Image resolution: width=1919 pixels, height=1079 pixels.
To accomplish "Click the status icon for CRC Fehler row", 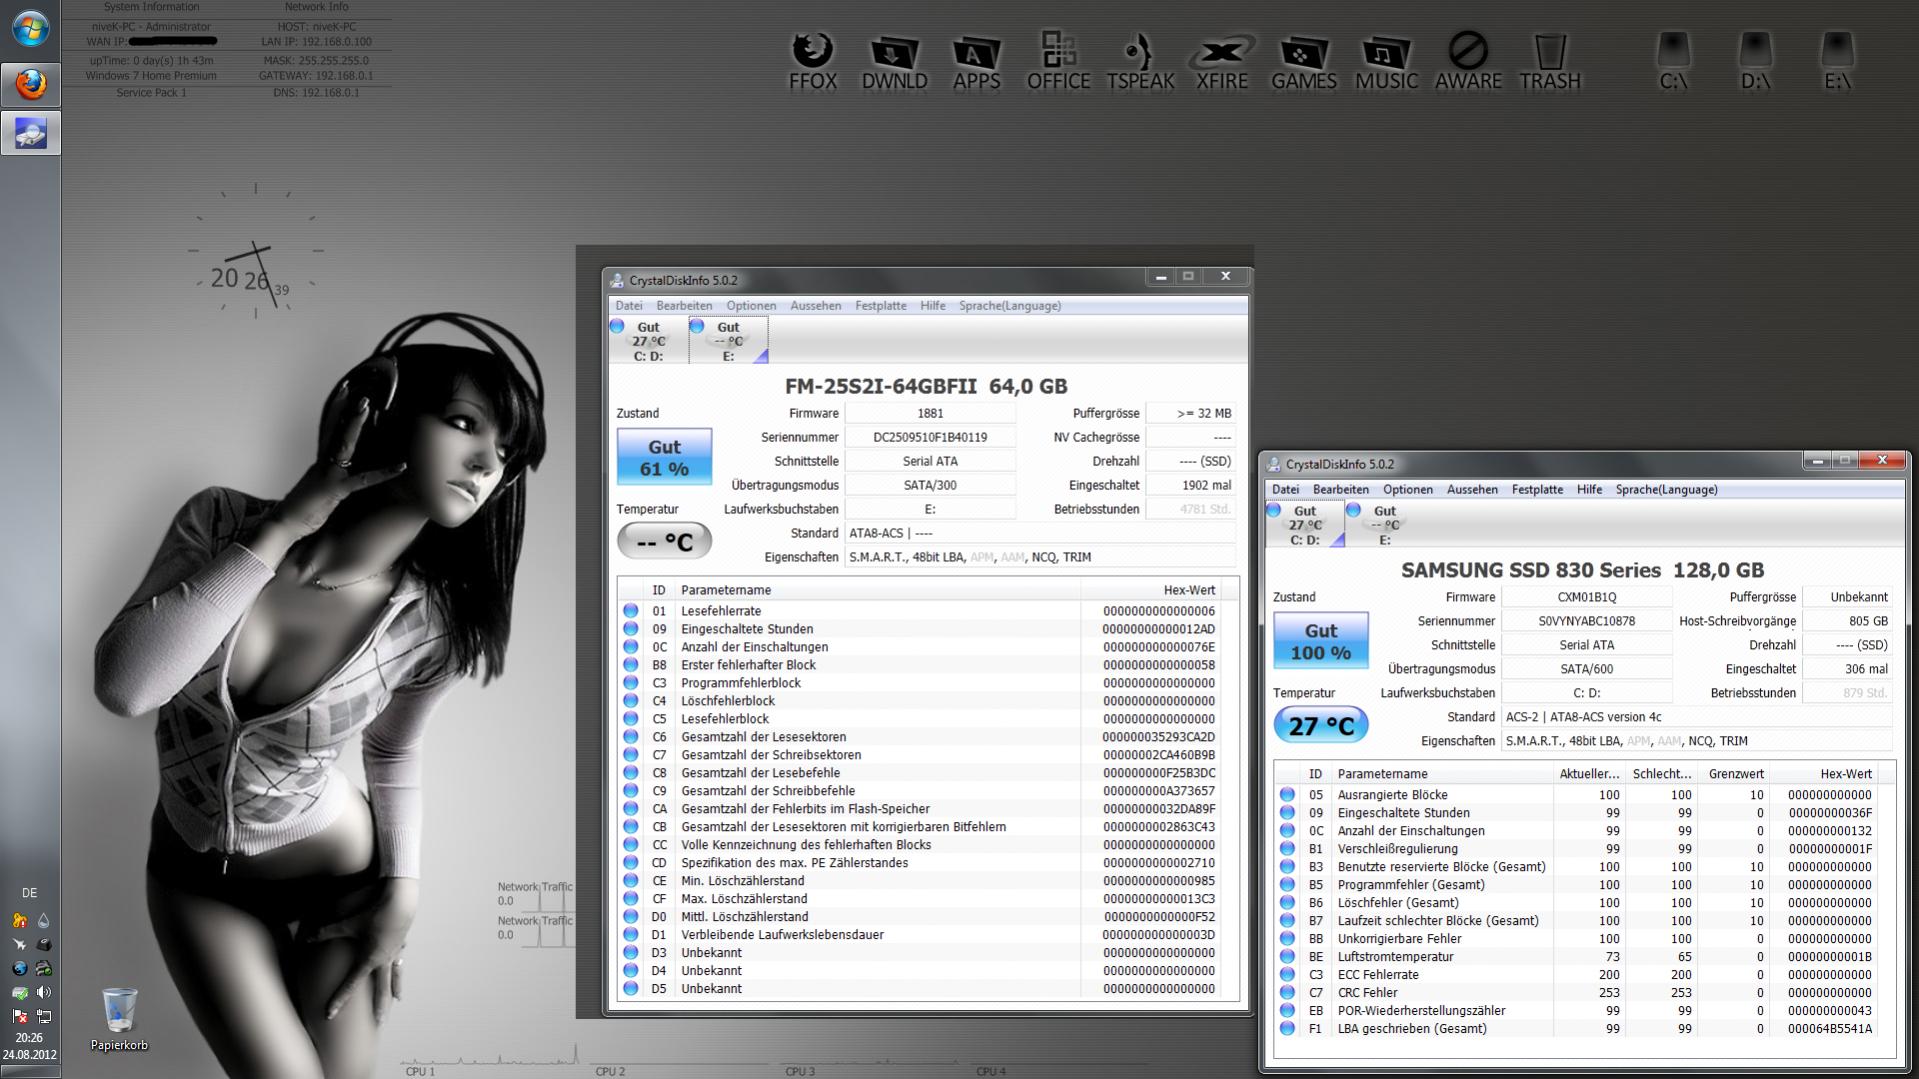I will [1287, 993].
